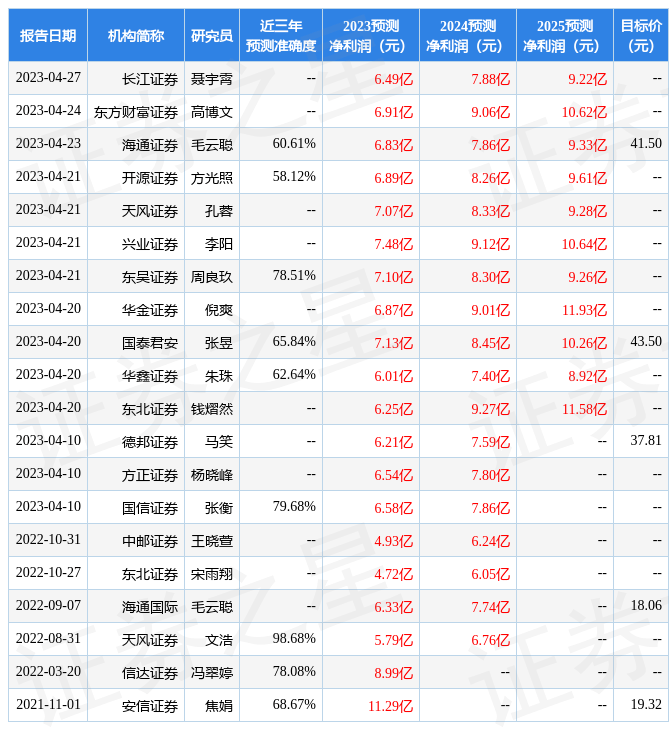Click the 2023预测净利润 column header
This screenshot has width=669, height=730.
point(371,35)
